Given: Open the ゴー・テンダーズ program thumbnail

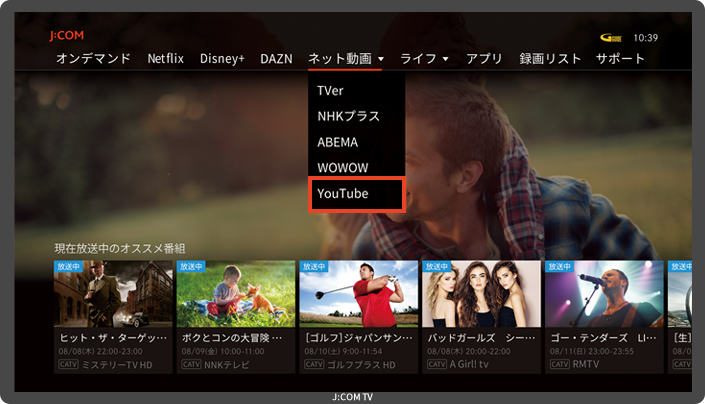Looking at the screenshot, I should pyautogui.click(x=604, y=294).
